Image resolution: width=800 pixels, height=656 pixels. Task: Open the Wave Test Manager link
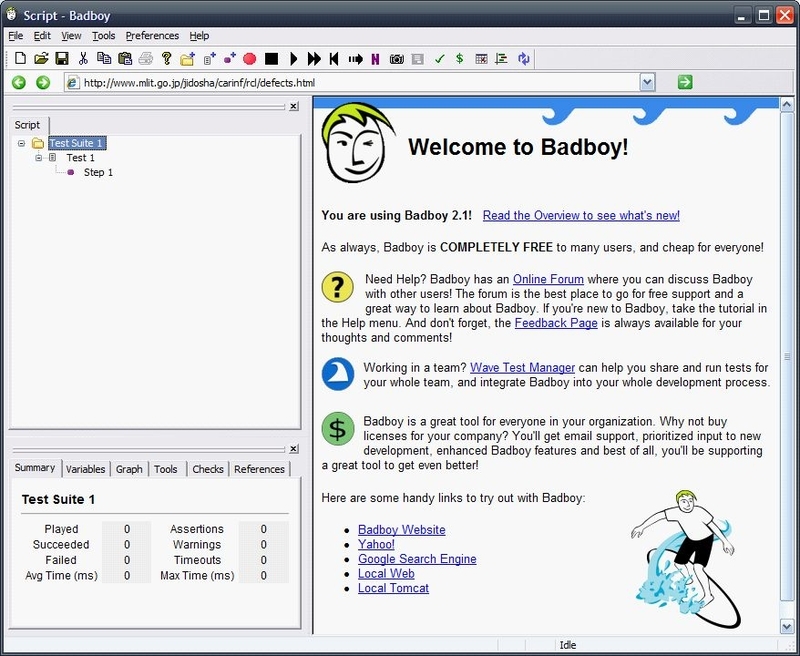tap(522, 368)
